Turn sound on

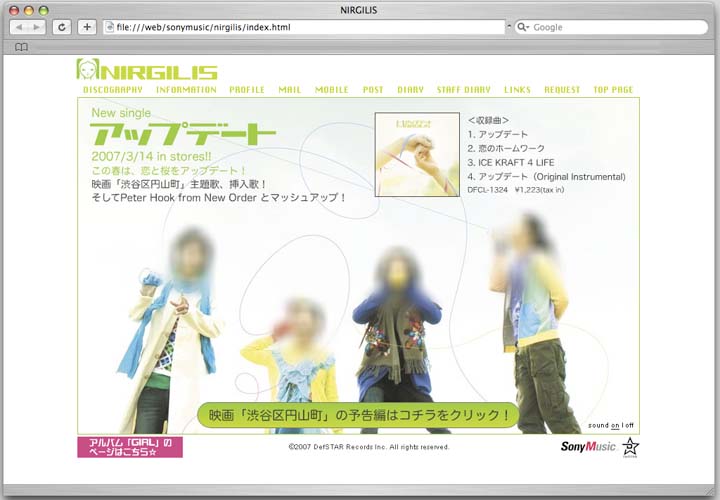tap(615, 425)
